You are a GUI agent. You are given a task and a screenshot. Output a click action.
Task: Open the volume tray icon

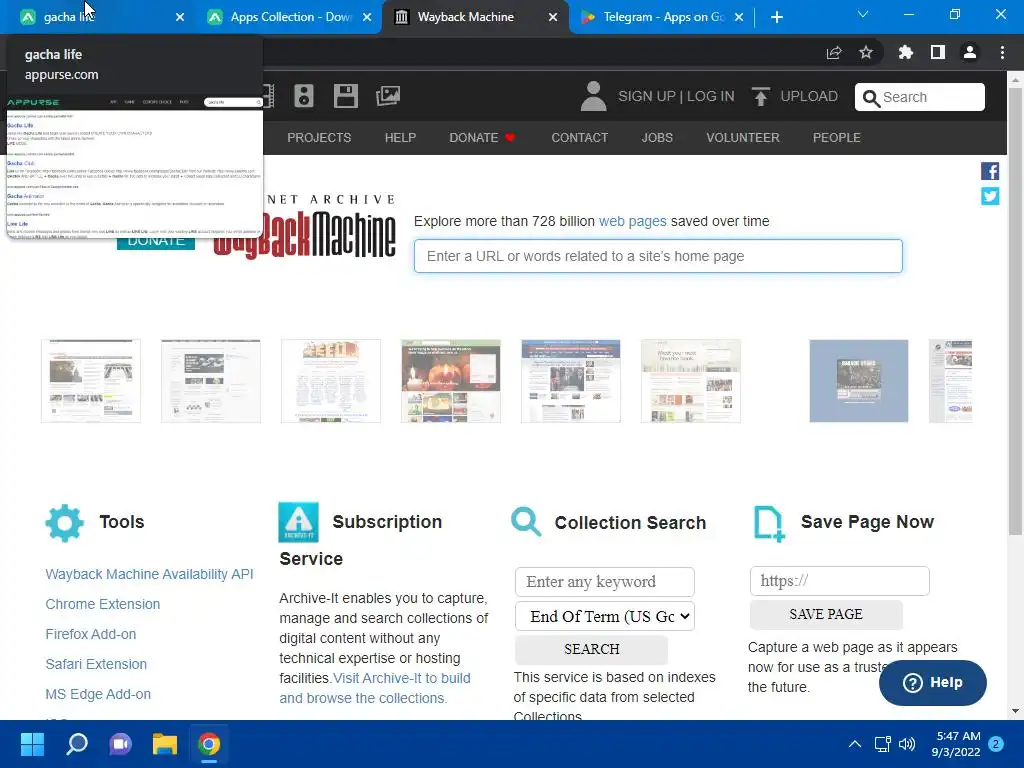[907, 744]
